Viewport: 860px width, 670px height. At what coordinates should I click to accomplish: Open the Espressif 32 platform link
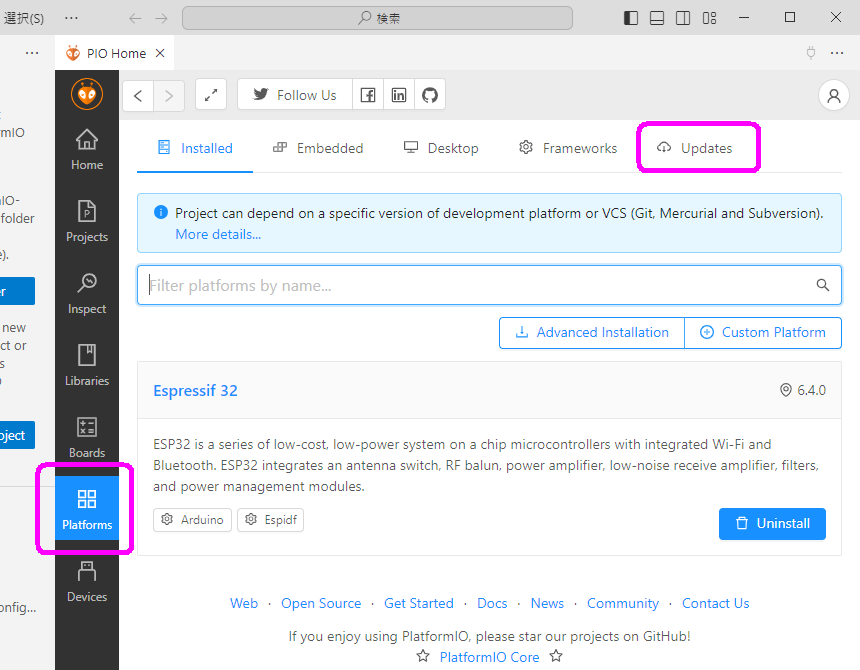(195, 390)
